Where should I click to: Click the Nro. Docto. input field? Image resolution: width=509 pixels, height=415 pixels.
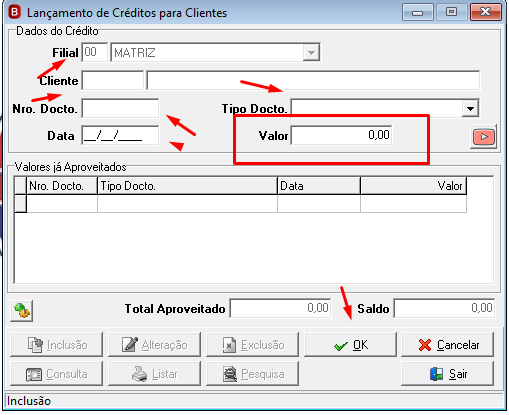click(x=120, y=108)
